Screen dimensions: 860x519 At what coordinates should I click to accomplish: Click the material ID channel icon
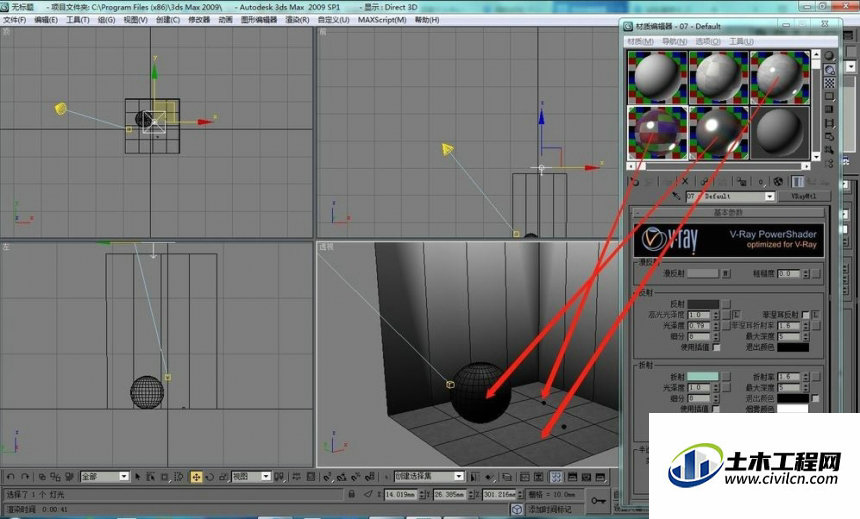point(761,182)
